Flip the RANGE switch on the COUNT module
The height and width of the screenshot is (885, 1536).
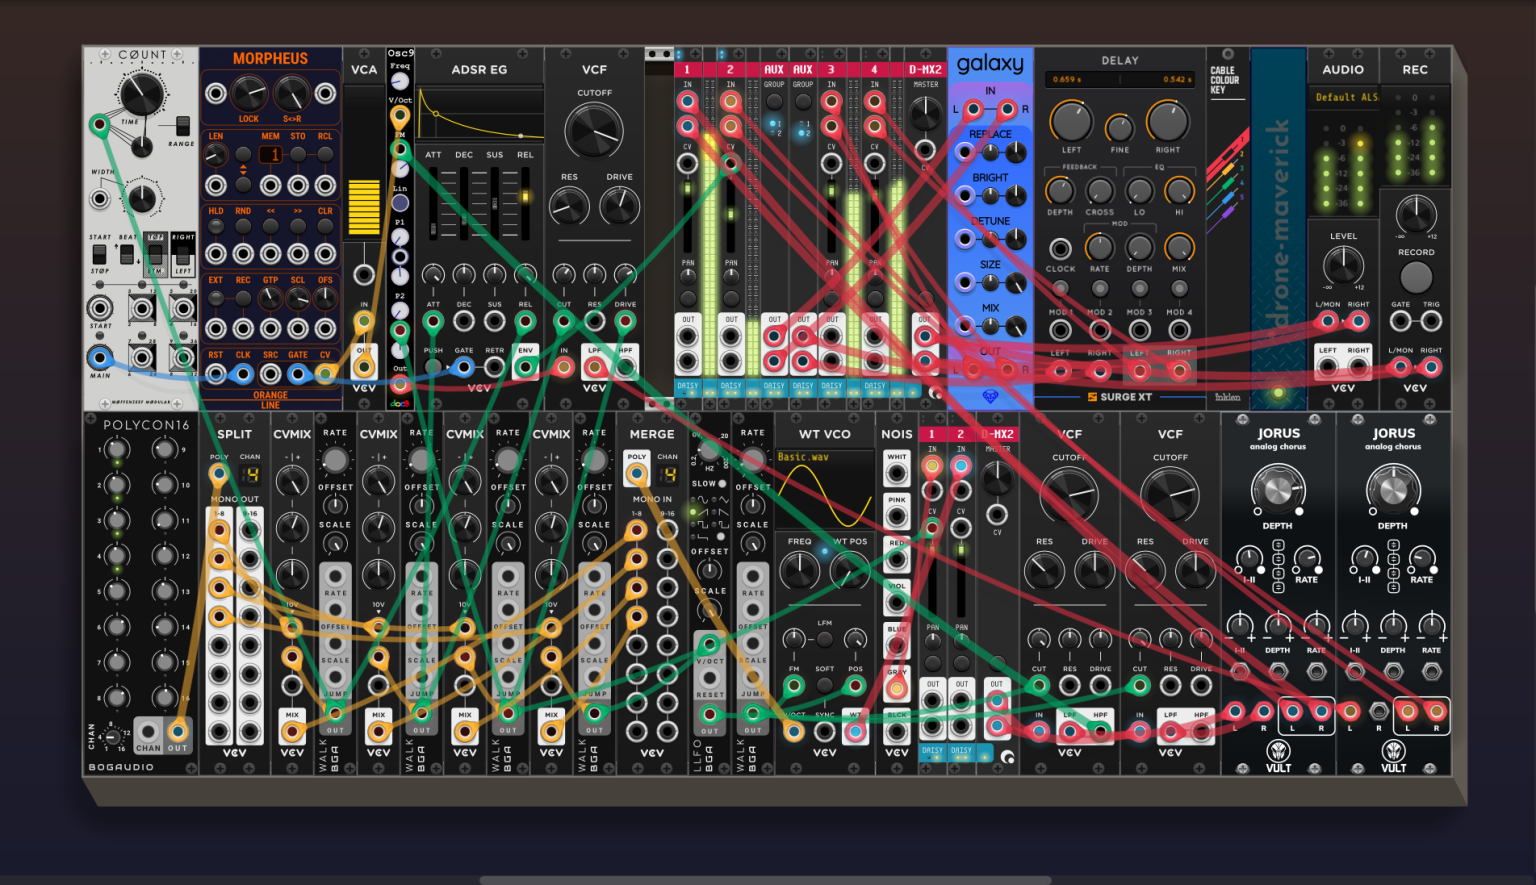(x=182, y=126)
